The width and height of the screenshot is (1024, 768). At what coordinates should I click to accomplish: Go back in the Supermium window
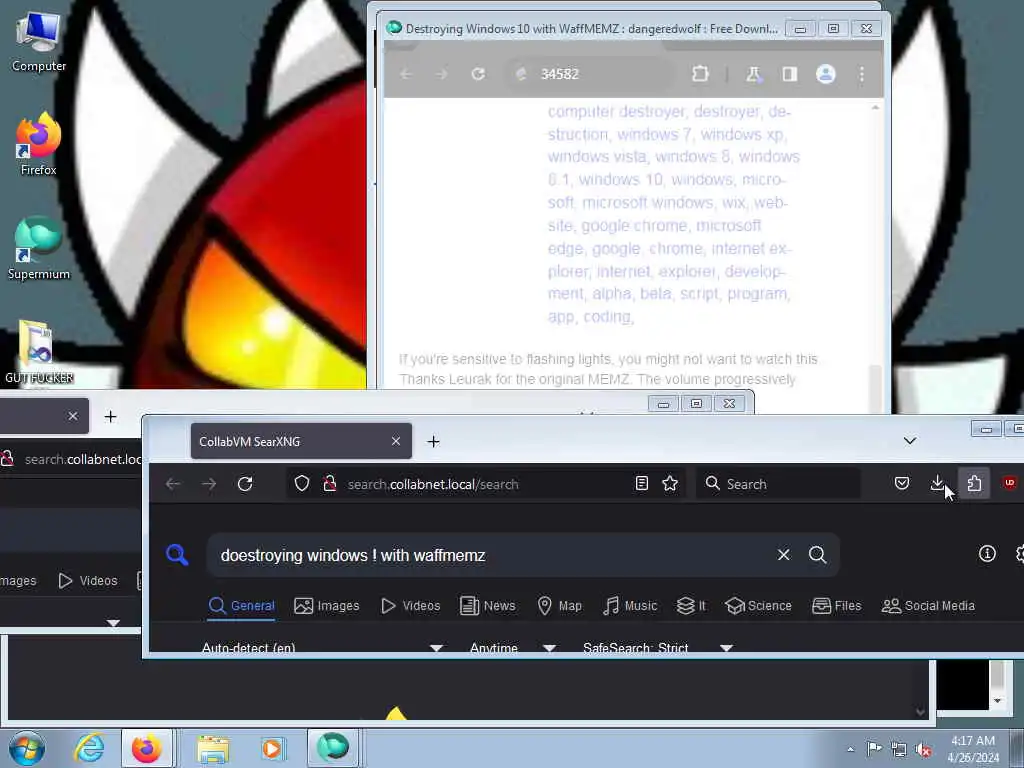coord(406,74)
